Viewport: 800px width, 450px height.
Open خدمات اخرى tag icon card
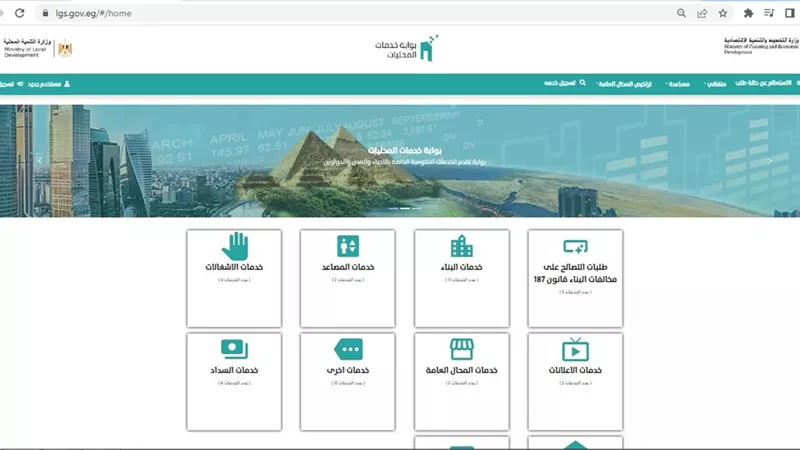[x=347, y=382]
